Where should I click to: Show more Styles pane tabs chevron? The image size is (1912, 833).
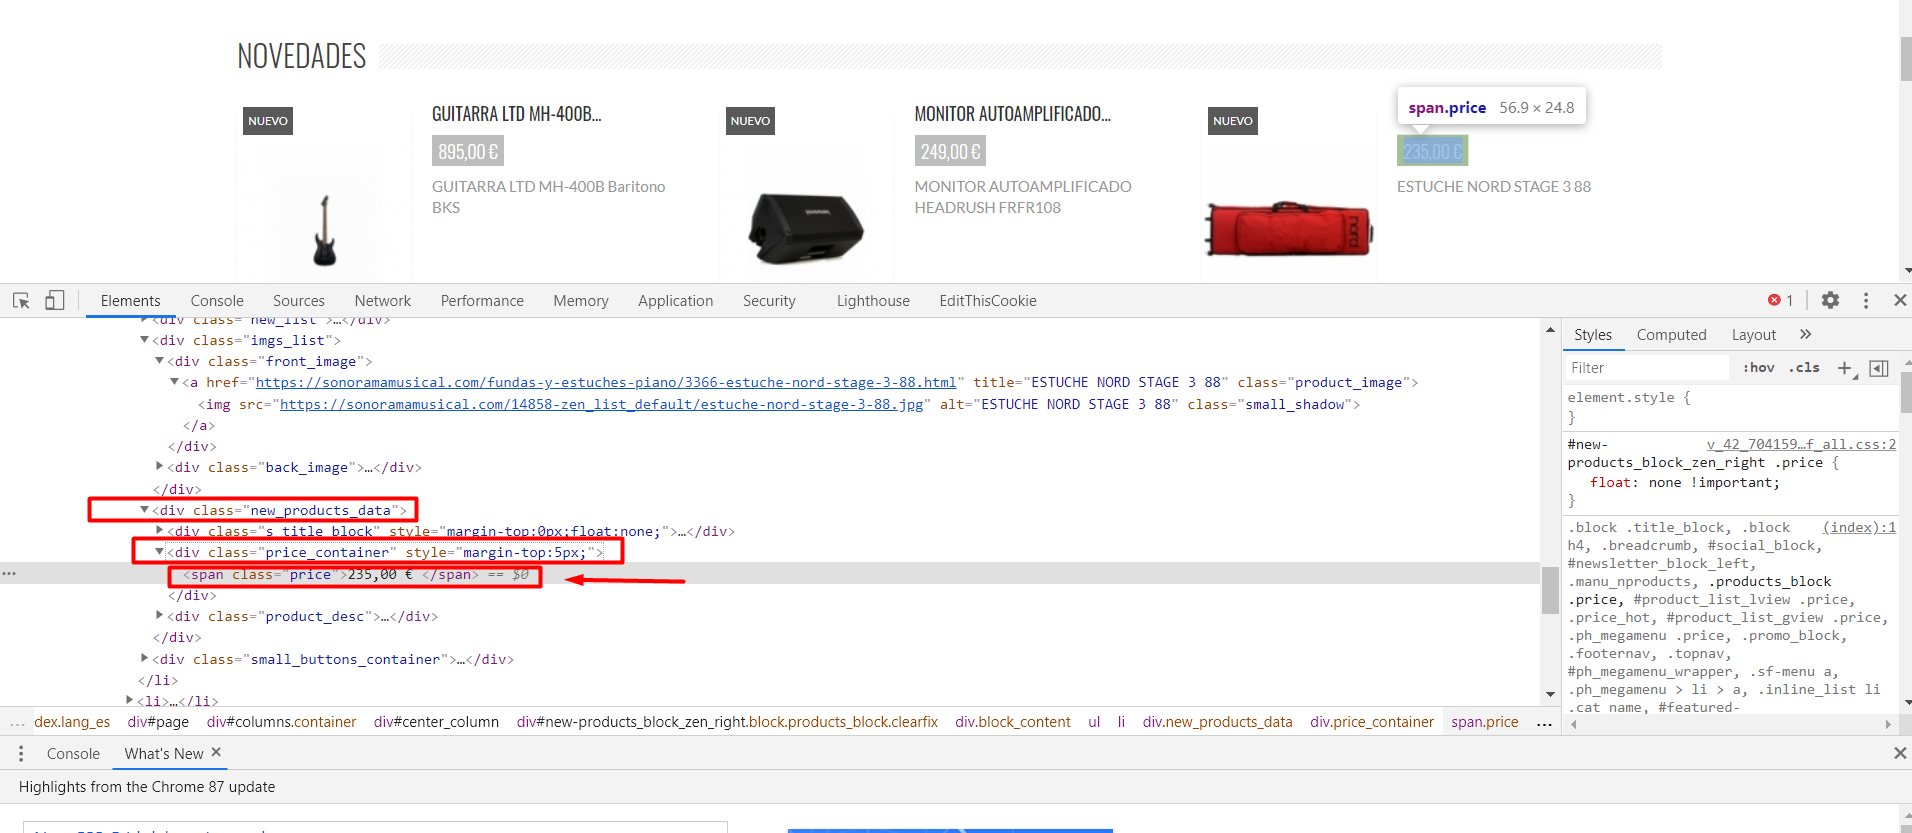[x=1805, y=334]
